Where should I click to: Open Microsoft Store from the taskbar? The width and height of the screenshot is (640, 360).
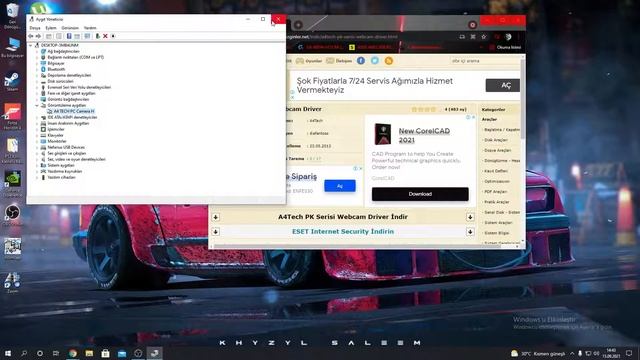click(x=105, y=353)
